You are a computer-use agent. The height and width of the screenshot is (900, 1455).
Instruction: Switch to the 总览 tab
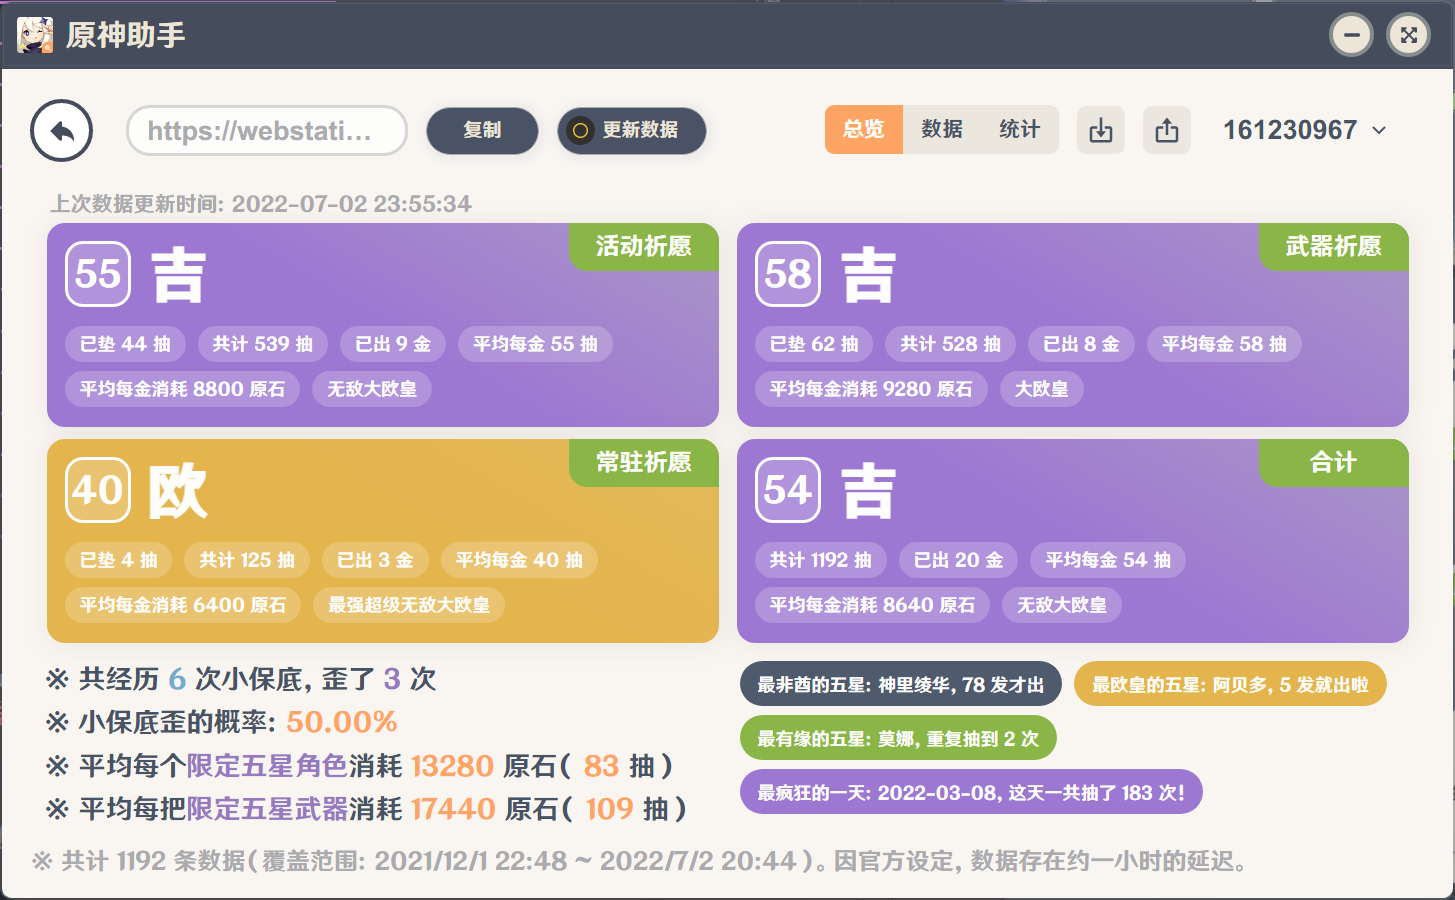(863, 130)
